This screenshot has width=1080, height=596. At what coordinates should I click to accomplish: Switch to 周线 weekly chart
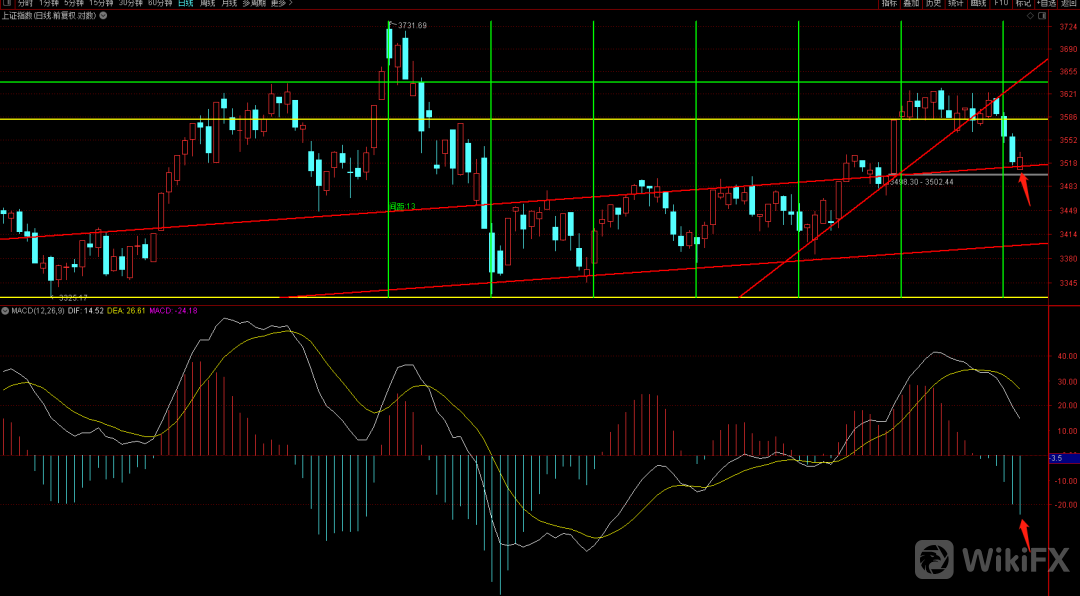point(207,4)
